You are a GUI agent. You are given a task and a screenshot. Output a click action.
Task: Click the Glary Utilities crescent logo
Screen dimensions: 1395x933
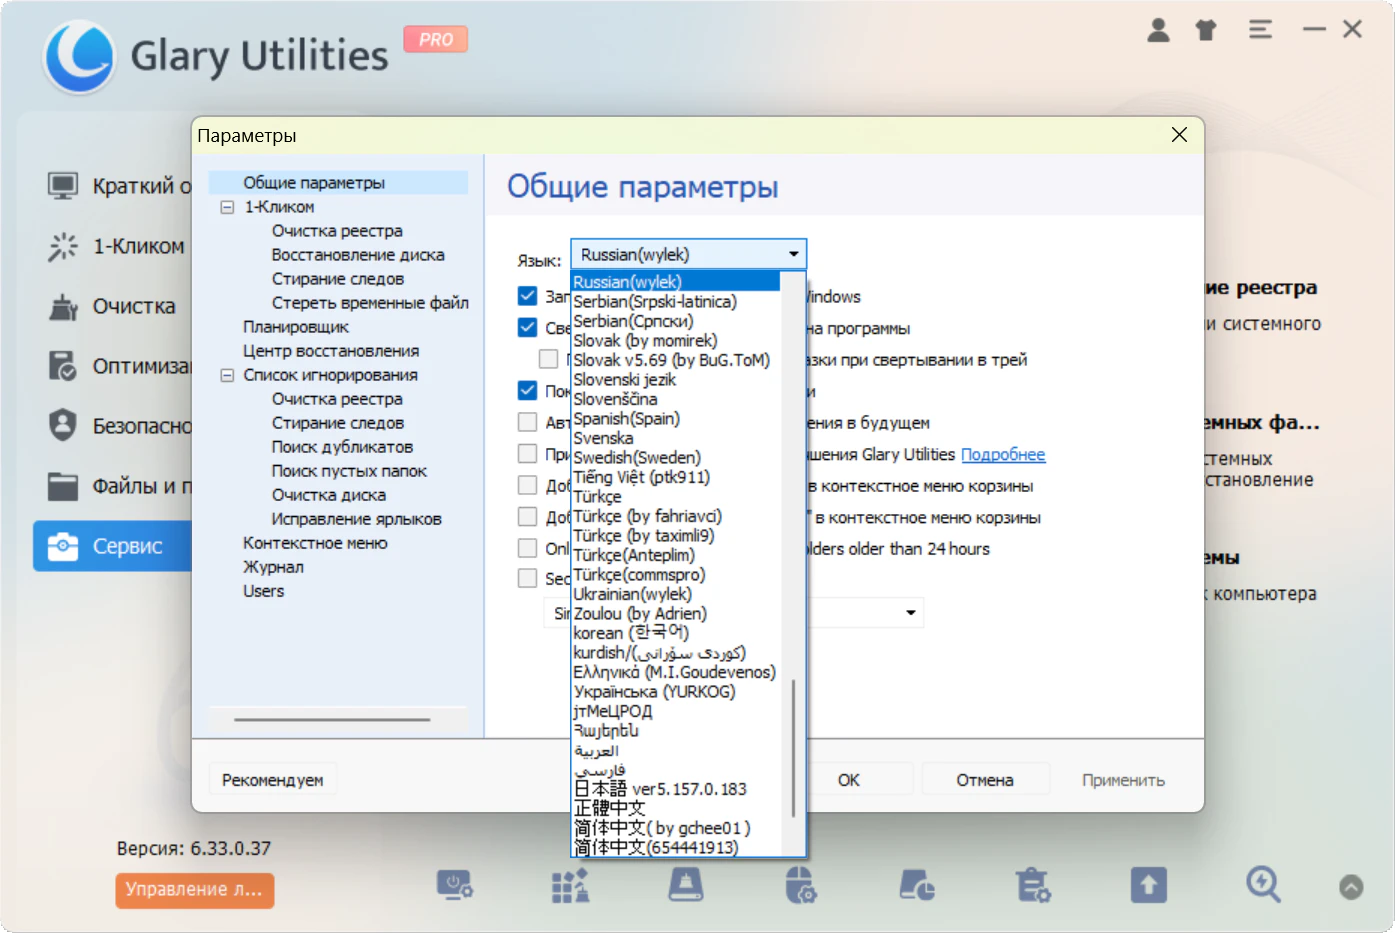(x=80, y=57)
